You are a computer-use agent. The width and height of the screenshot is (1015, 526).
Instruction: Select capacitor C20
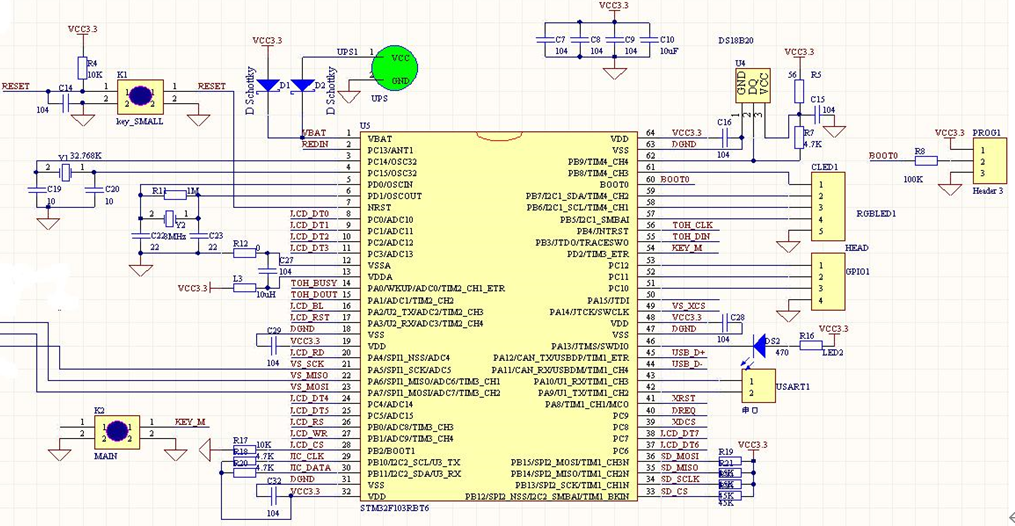coord(95,190)
